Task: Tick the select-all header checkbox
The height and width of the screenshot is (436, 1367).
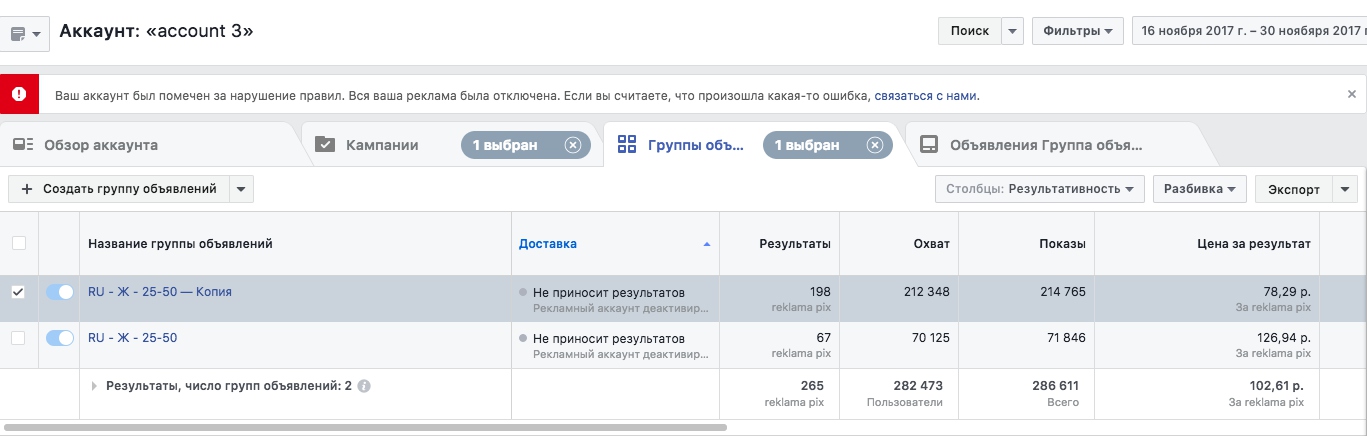Action: pos(18,243)
